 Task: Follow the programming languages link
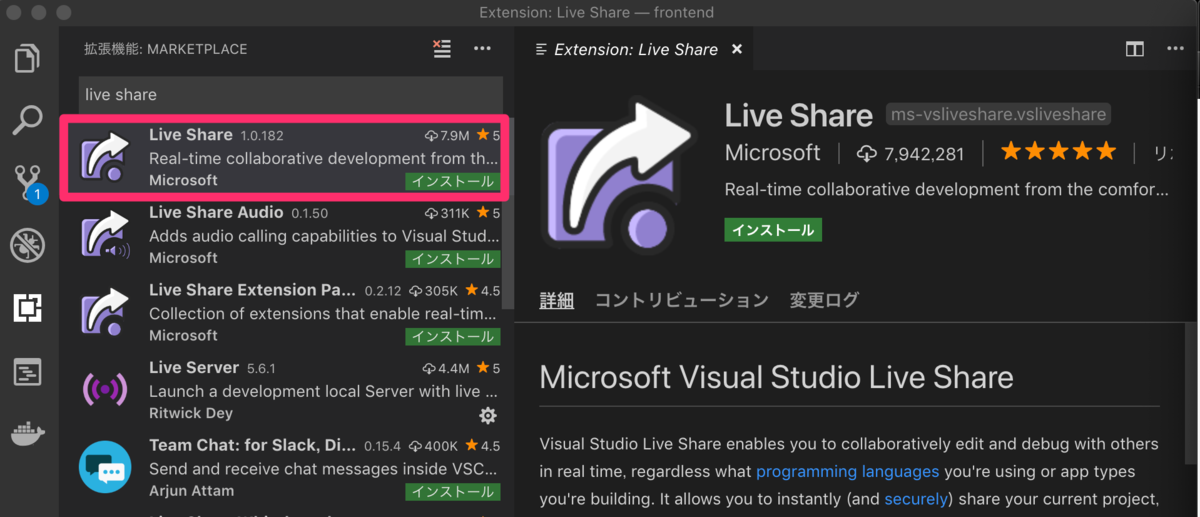click(848, 471)
